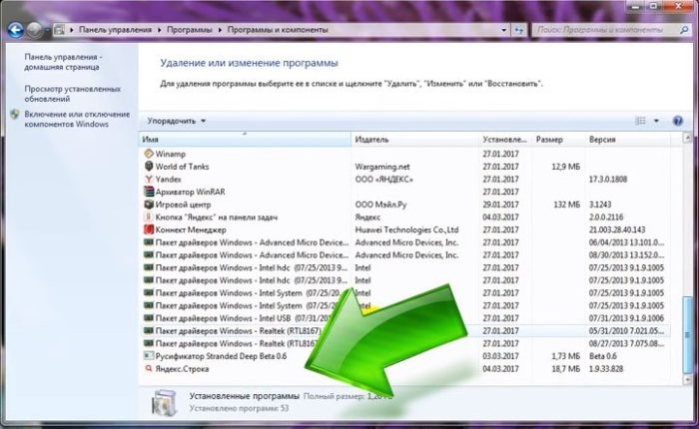Go back with the blue Back arrow
699x429 pixels.
point(16,30)
